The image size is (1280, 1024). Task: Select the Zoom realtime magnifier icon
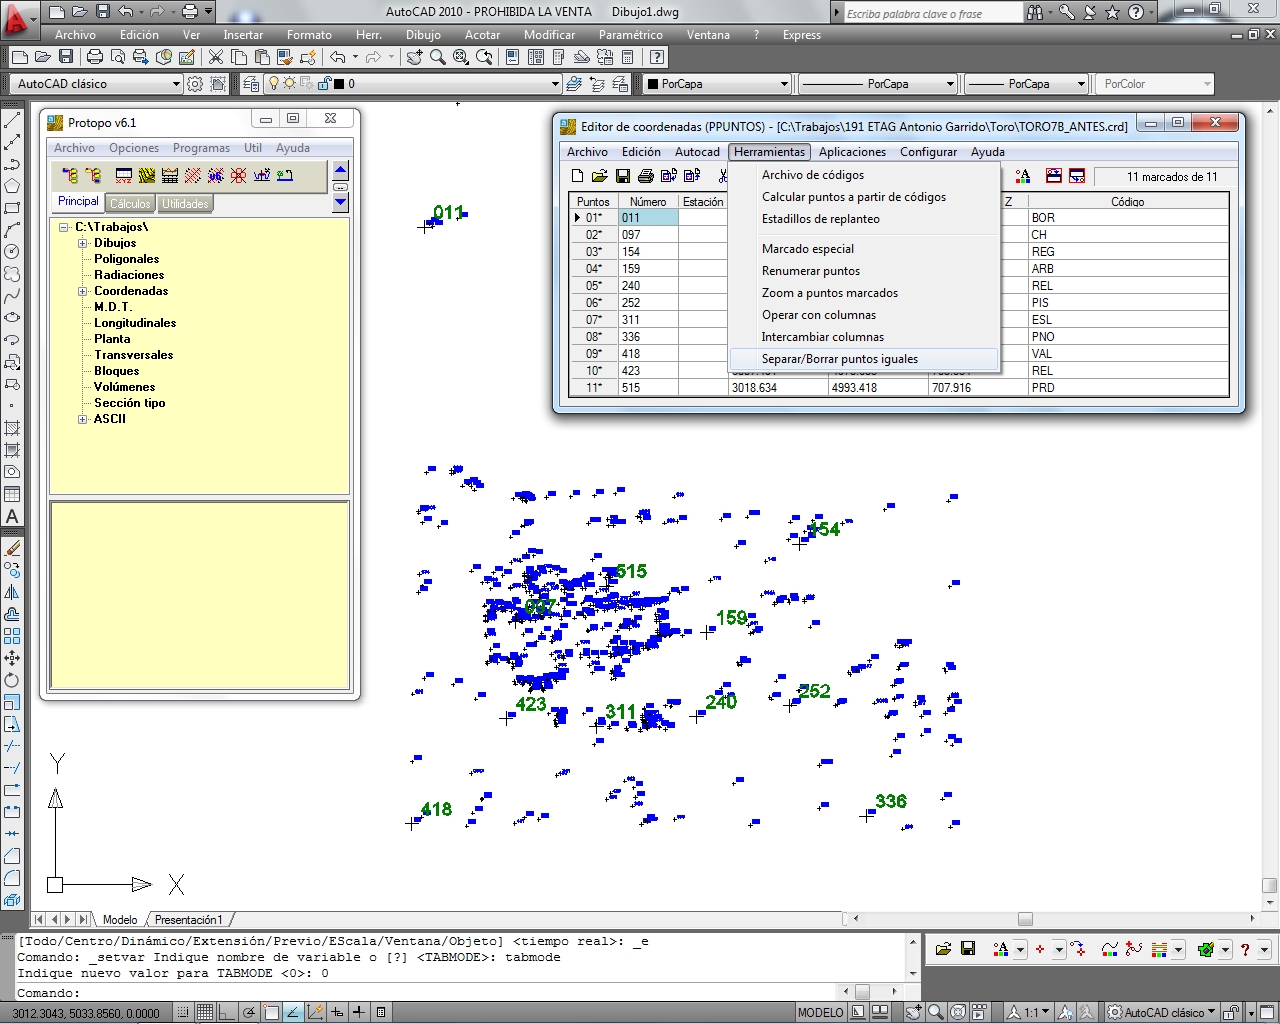tap(437, 57)
